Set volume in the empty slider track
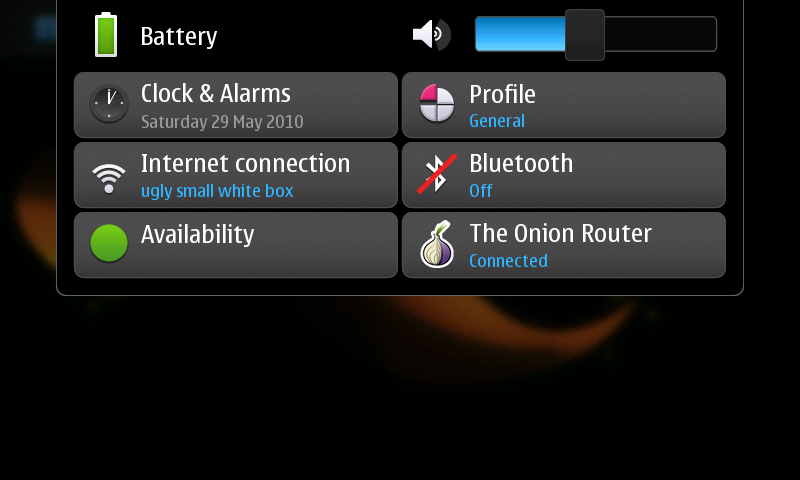The width and height of the screenshot is (800, 480). click(x=661, y=34)
